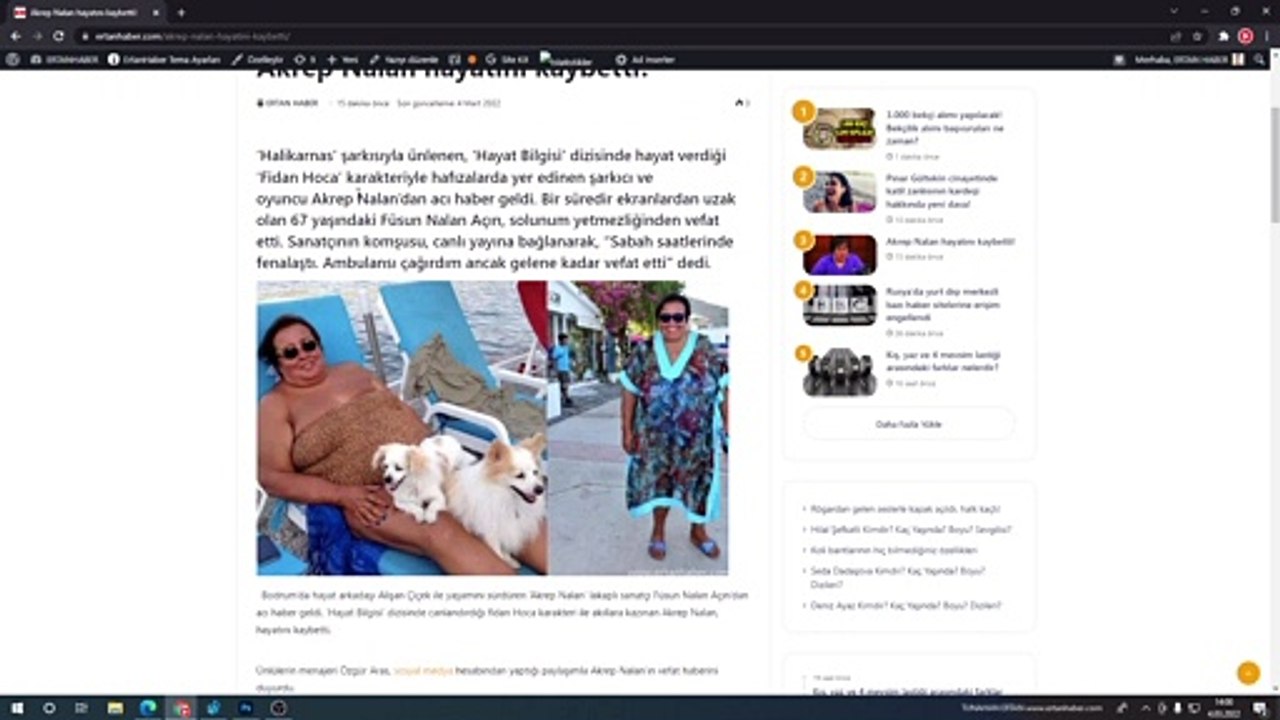Open site name dashboard item in admin bar
The height and width of the screenshot is (720, 1280).
(x=64, y=60)
